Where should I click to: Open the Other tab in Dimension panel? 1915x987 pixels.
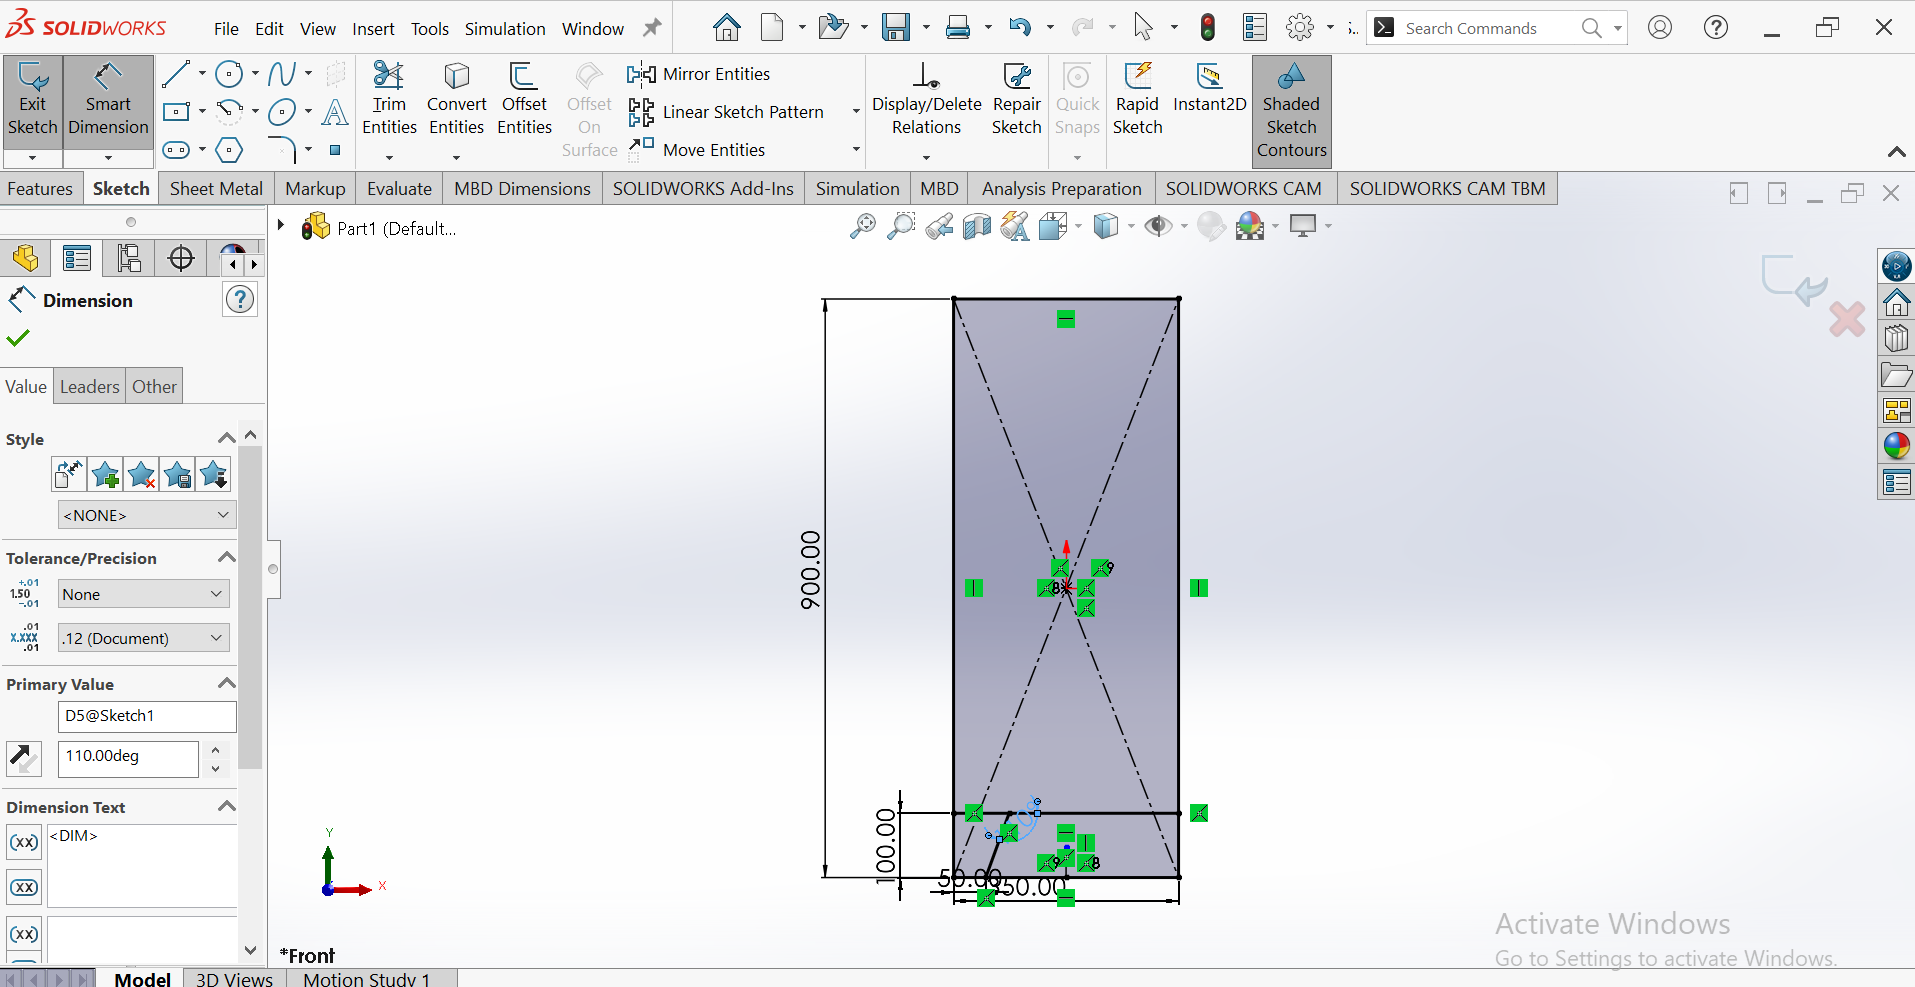click(x=154, y=387)
